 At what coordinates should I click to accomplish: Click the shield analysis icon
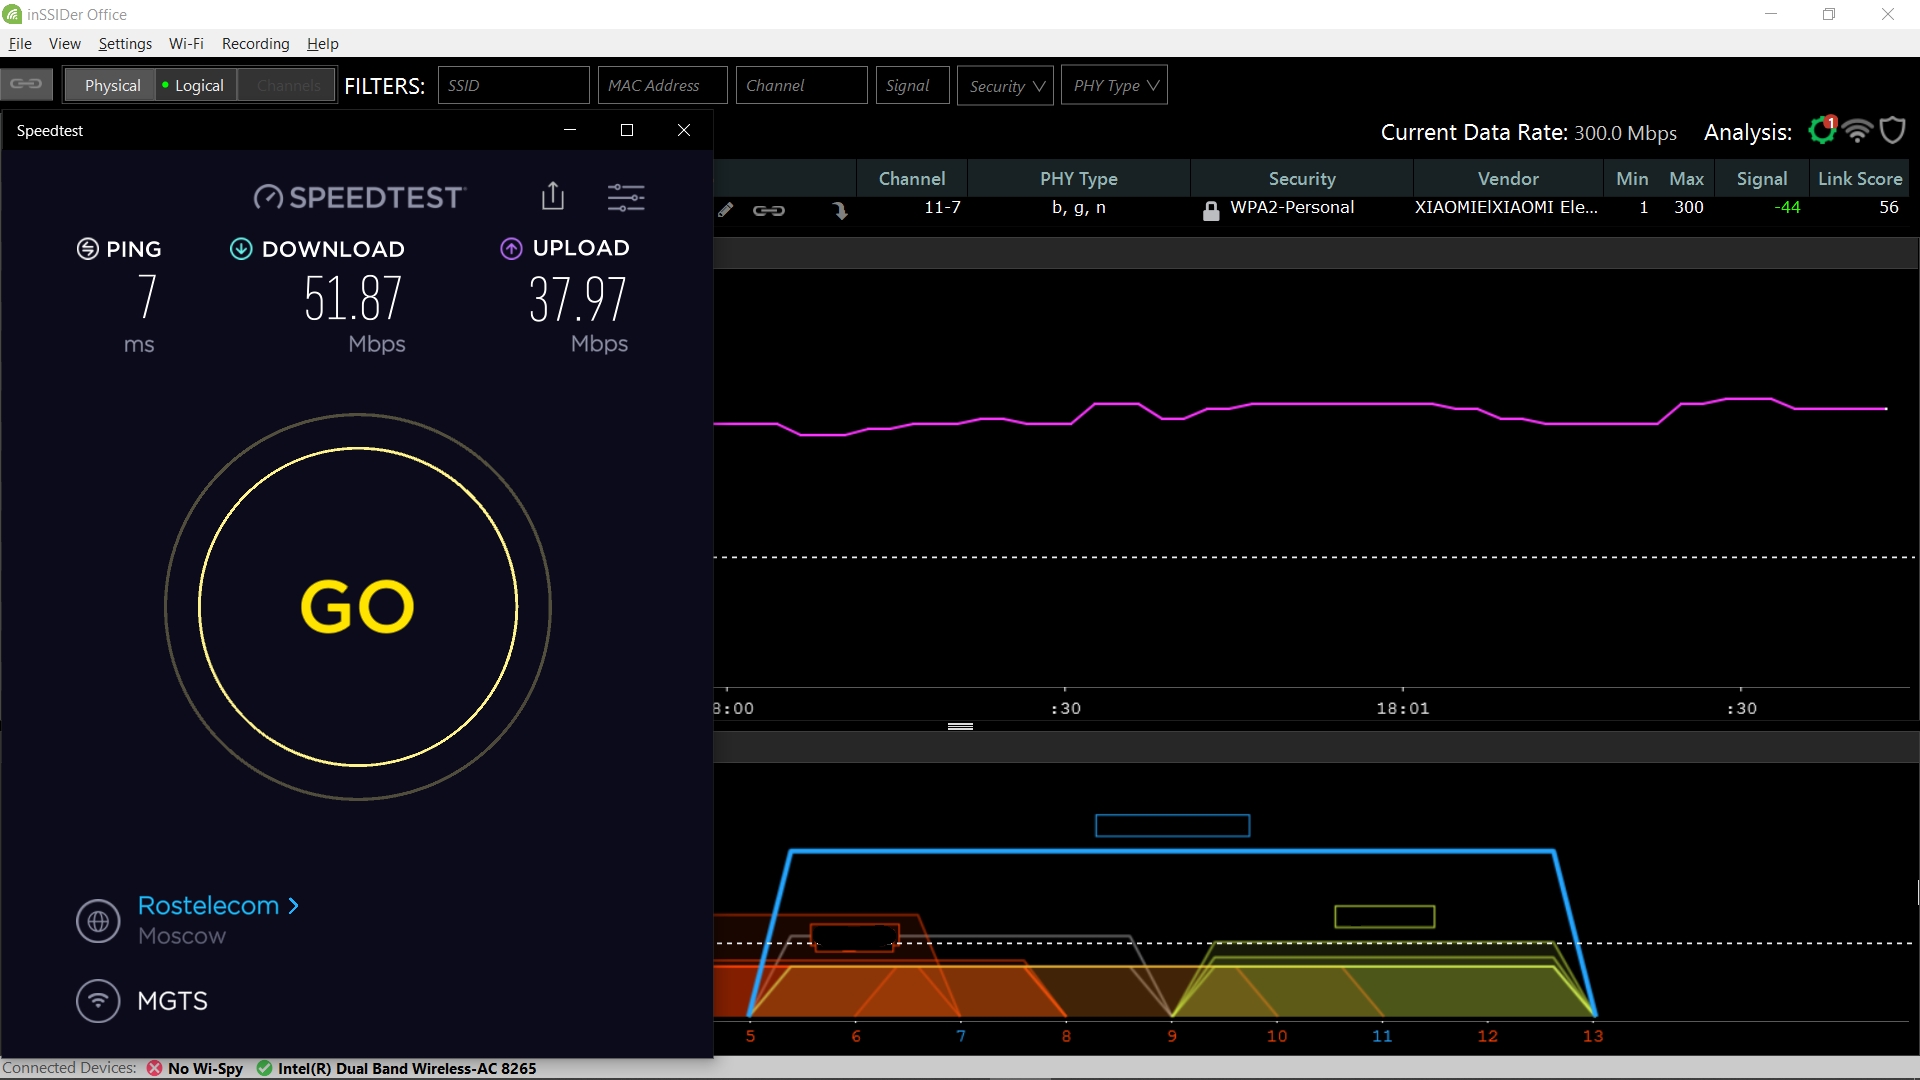tap(1893, 131)
